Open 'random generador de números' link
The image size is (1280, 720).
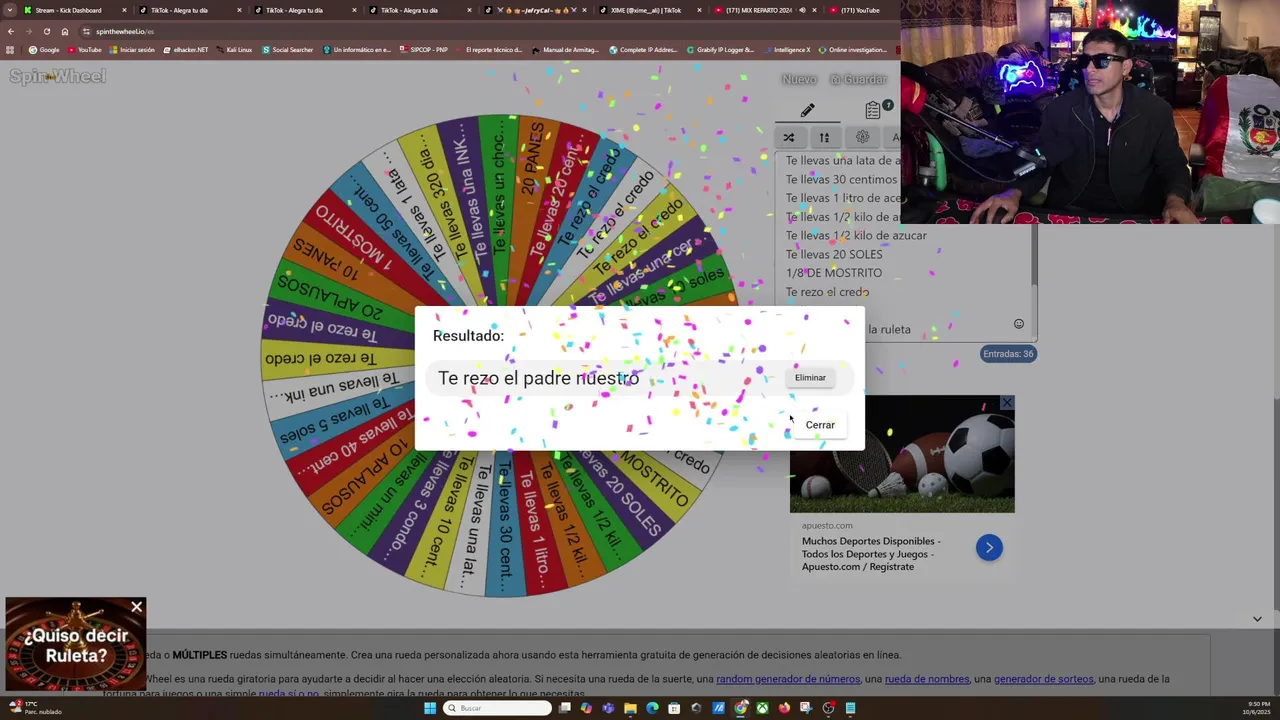pyautogui.click(x=788, y=679)
